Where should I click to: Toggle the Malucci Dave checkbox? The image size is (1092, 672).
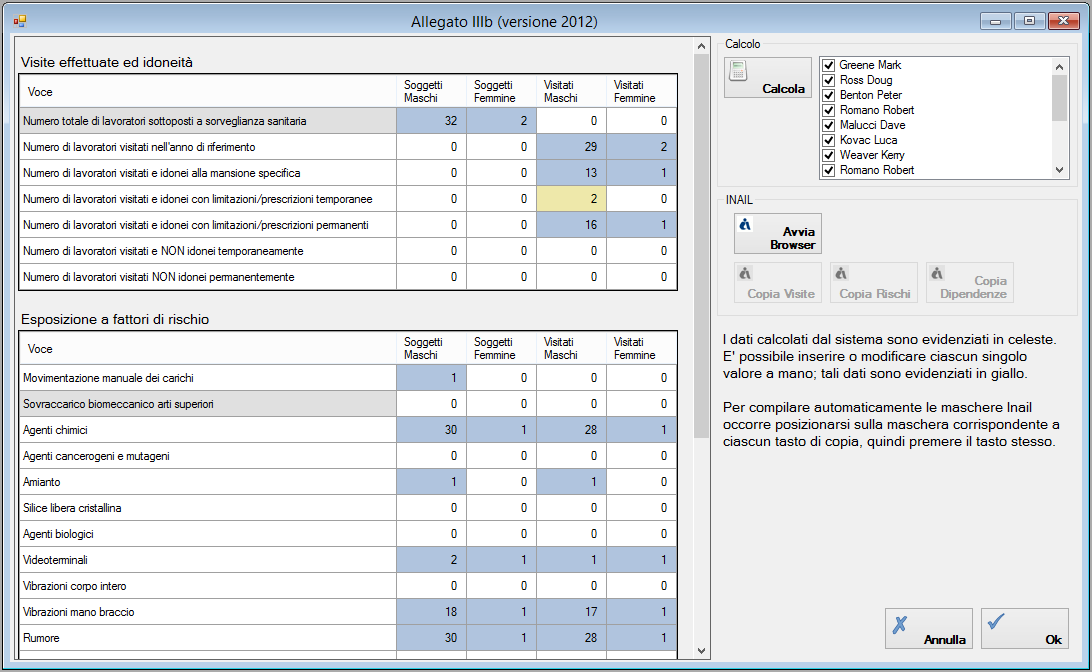829,125
